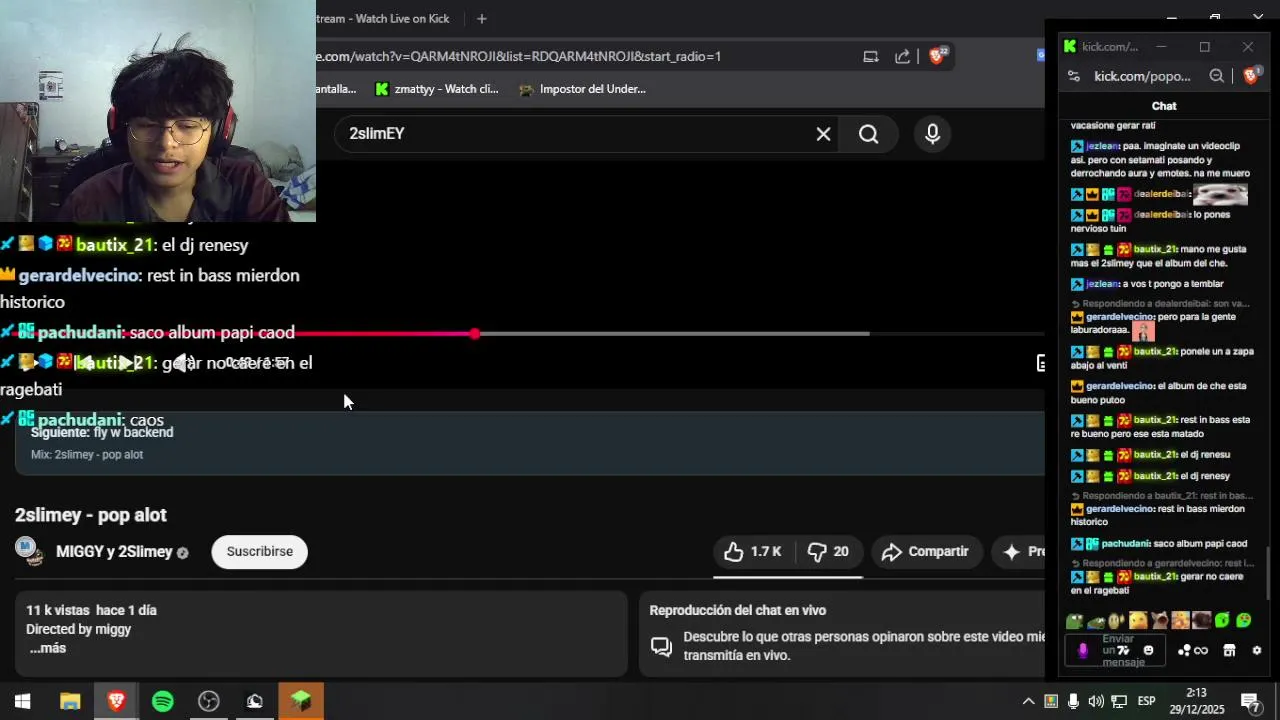This screenshot has width=1280, height=720.
Task: Open zmattyy - Watch cli... bookmark
Action: tap(436, 89)
